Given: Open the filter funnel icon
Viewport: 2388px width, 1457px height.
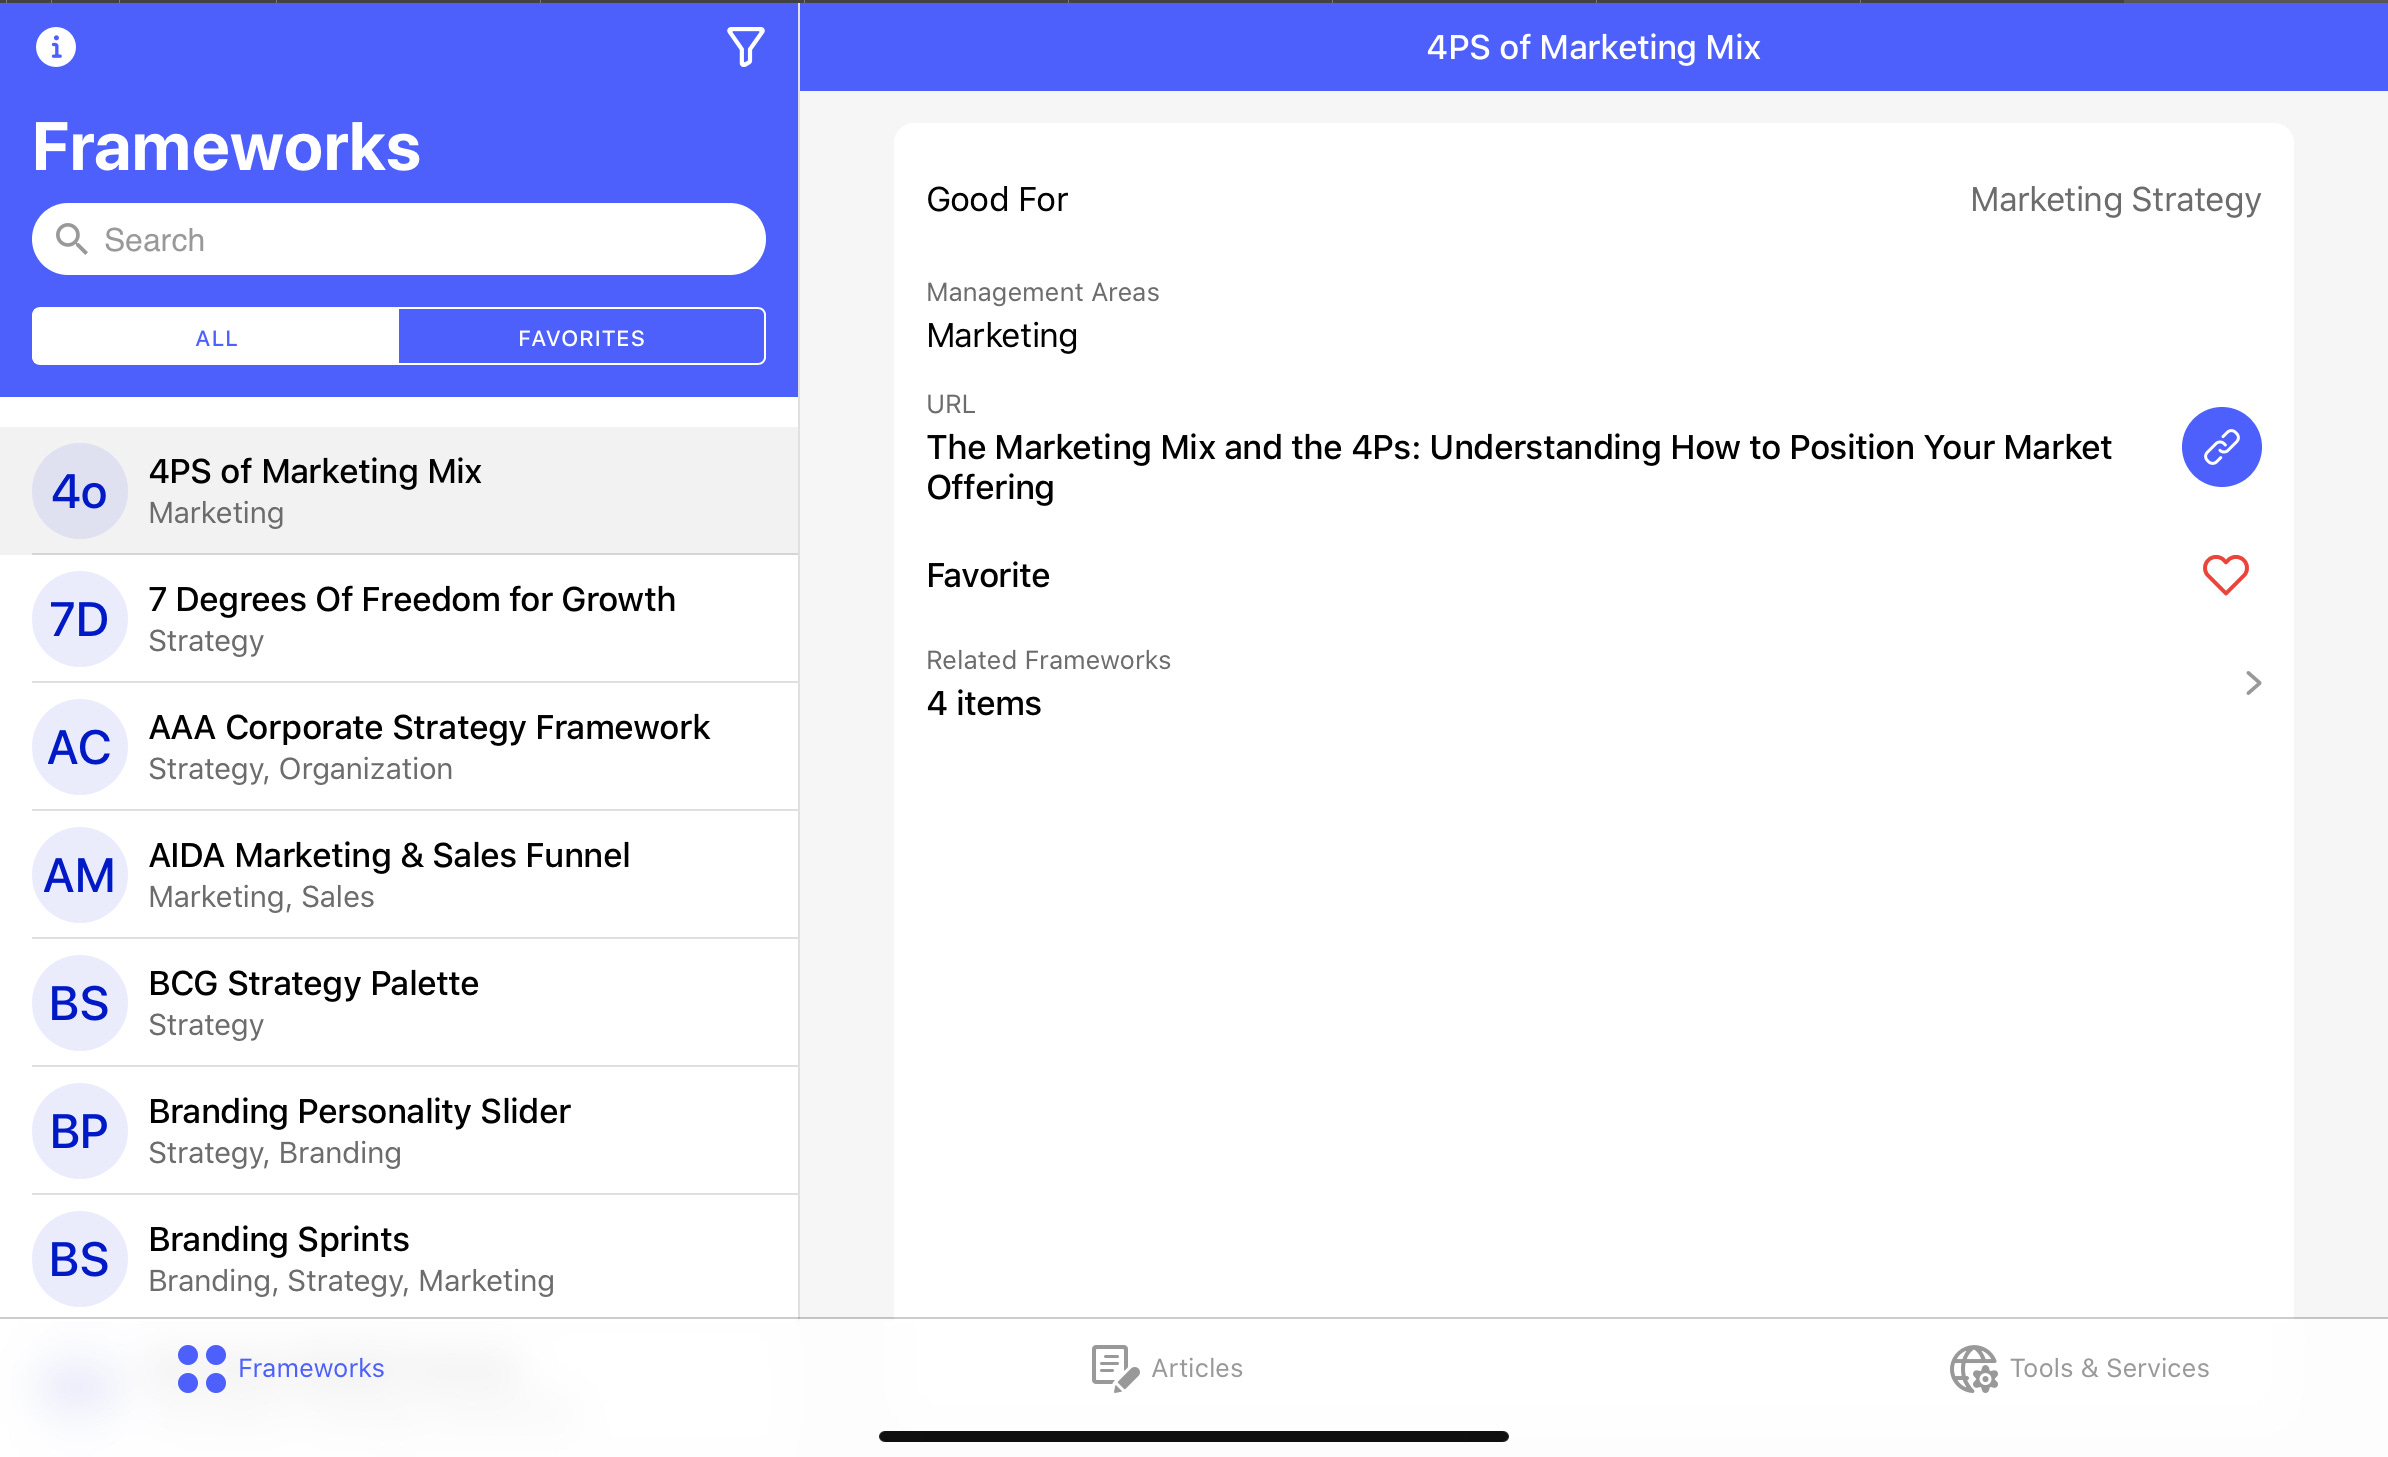Looking at the screenshot, I should click(745, 47).
